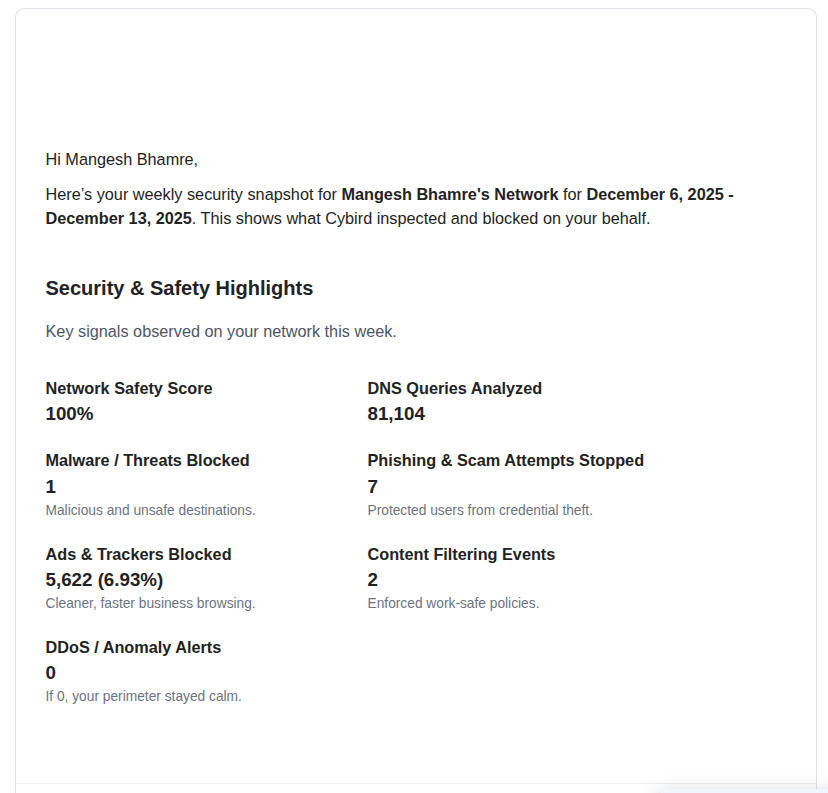Viewport: 828px width, 793px height.
Task: Click the "DDoS / Anomaly Alerts" label
Action: point(133,647)
